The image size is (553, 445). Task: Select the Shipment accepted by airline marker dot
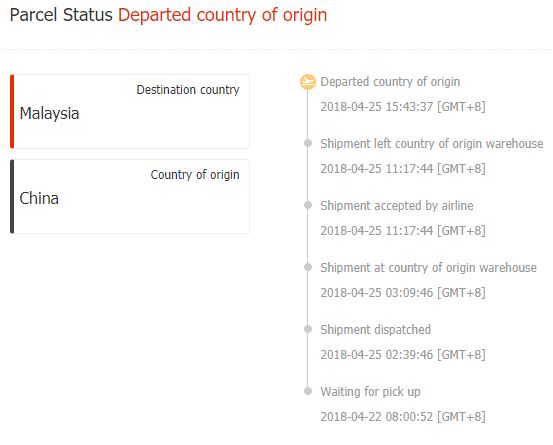308,205
